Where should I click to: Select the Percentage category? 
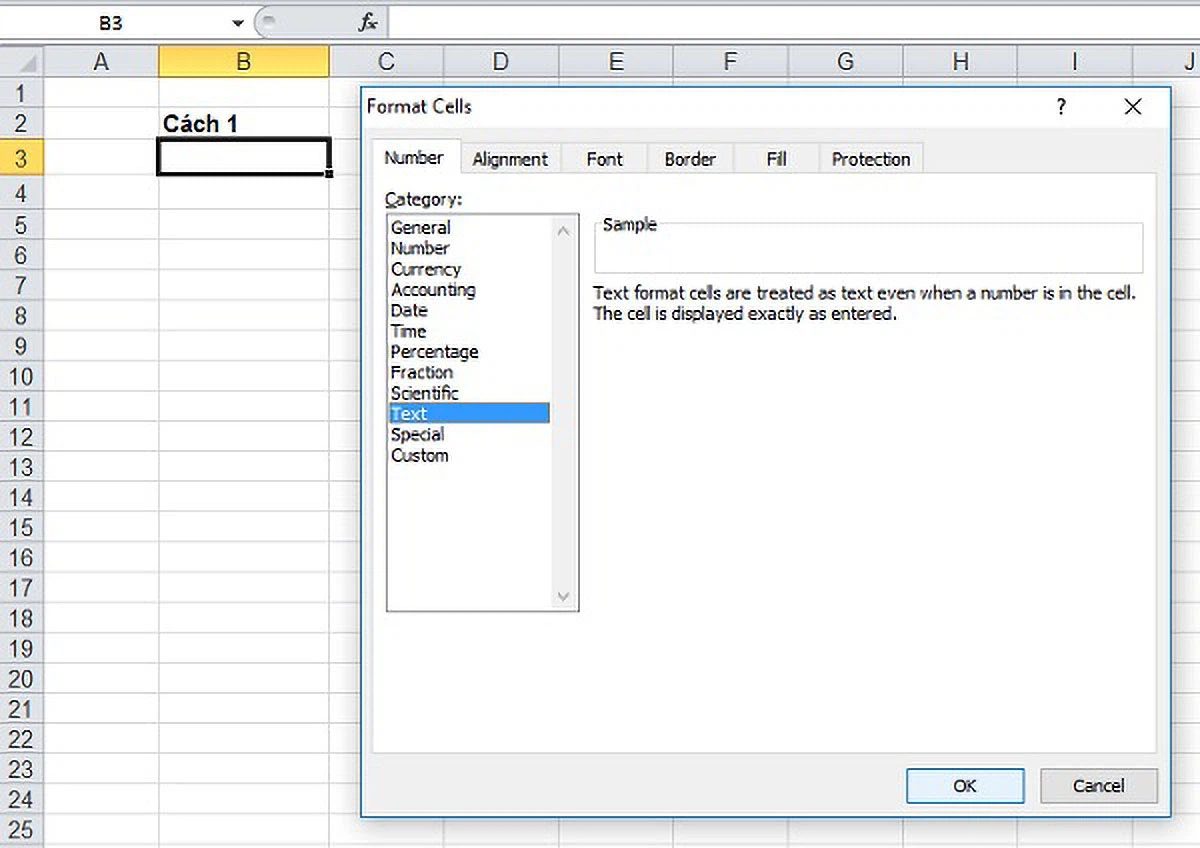pyautogui.click(x=434, y=352)
